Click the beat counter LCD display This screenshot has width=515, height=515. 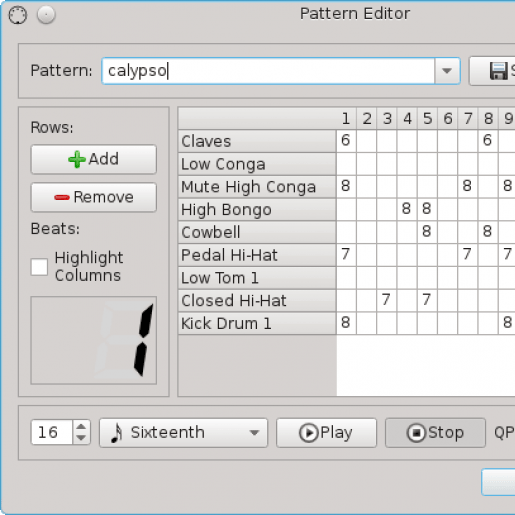tap(94, 340)
